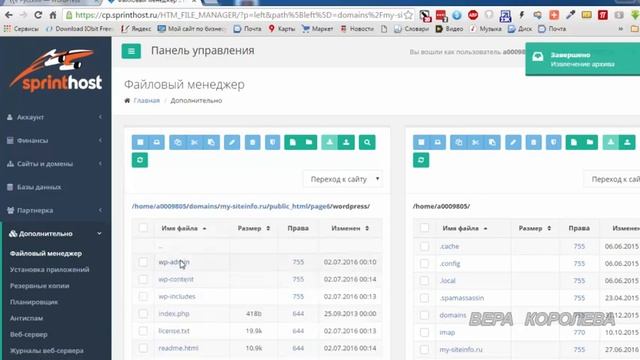Click the trash delete icon in left panel toolbar
This screenshot has height=360, width=640.
pos(252,142)
